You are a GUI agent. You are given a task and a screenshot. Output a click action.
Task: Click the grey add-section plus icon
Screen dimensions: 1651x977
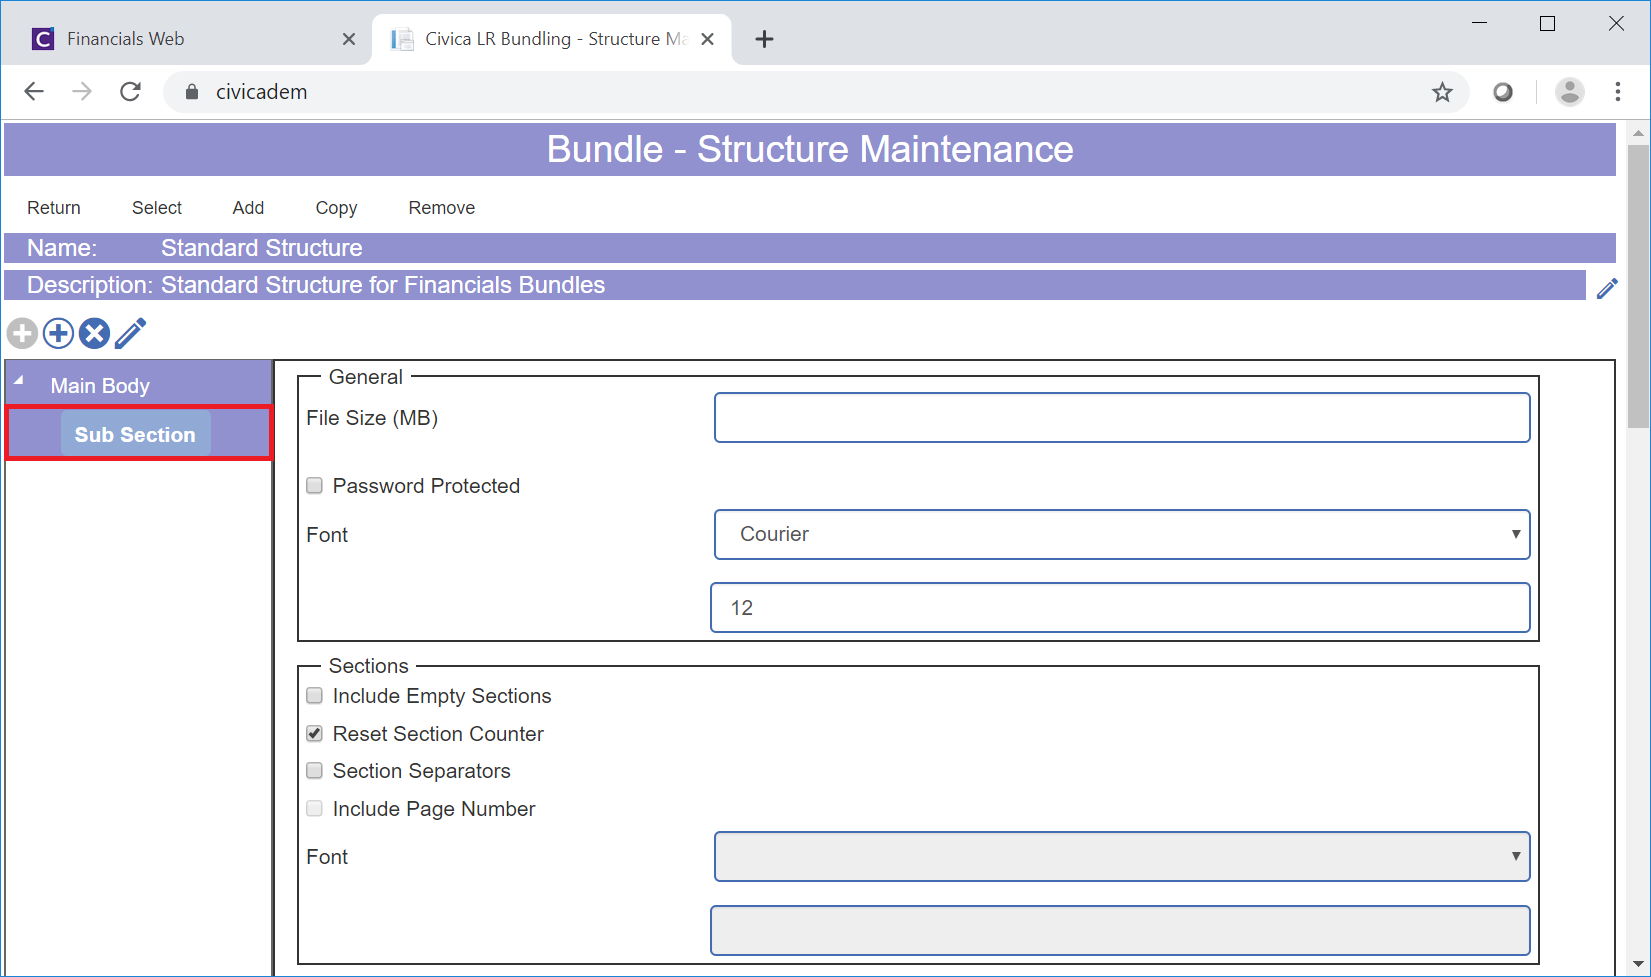click(x=22, y=333)
